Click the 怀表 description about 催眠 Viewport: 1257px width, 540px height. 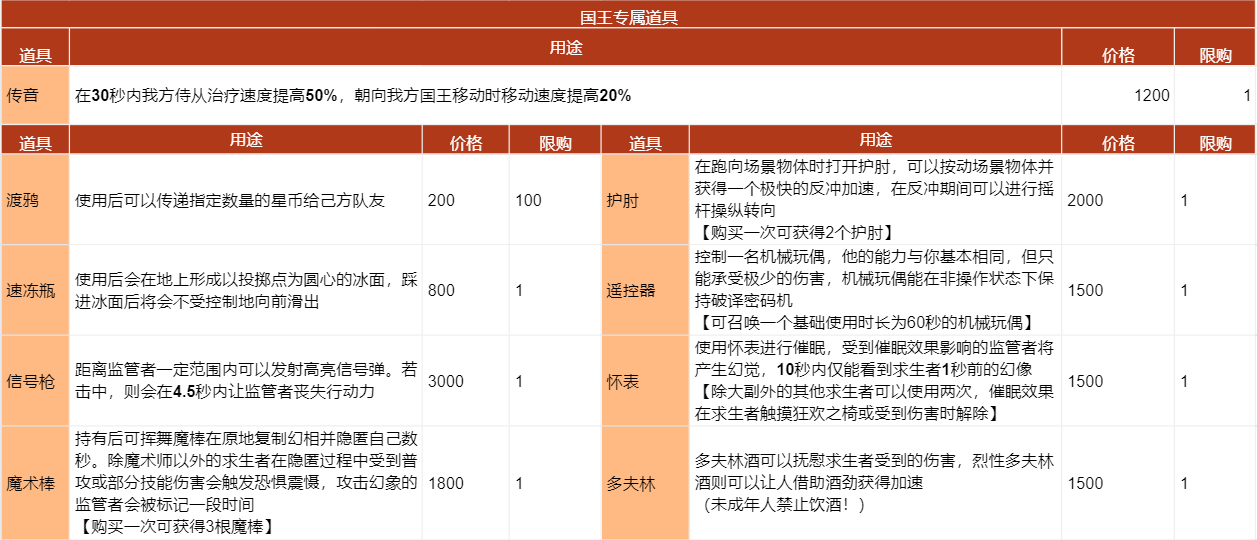874,381
